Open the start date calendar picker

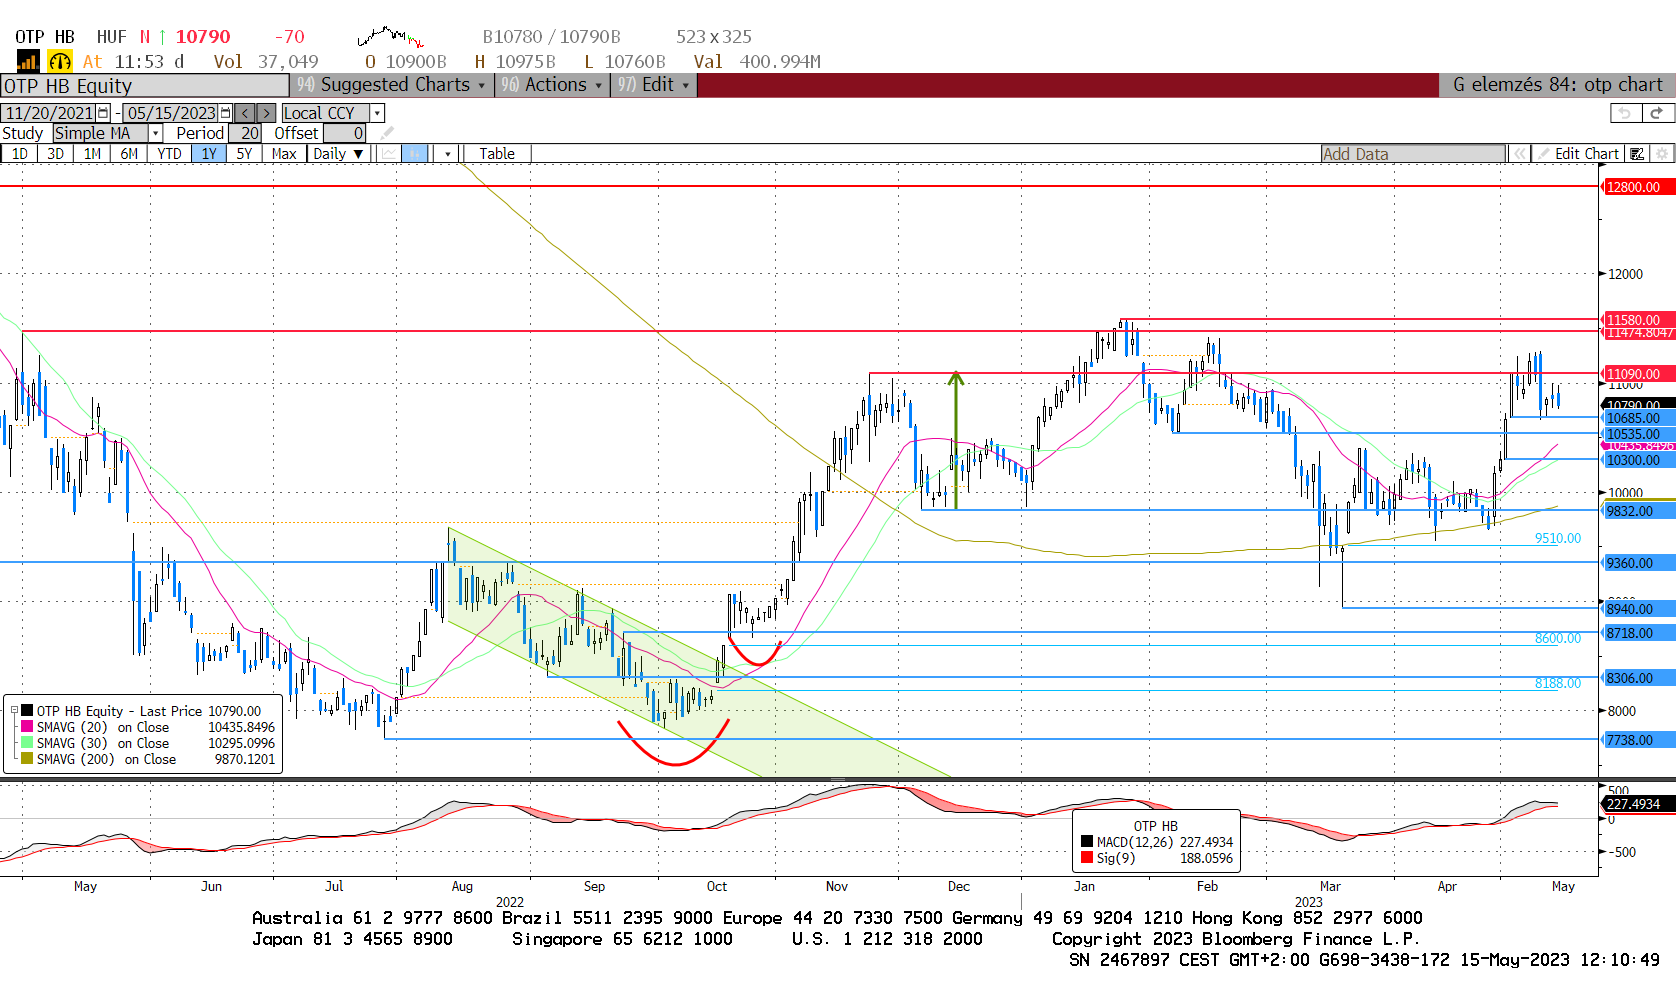(x=103, y=113)
